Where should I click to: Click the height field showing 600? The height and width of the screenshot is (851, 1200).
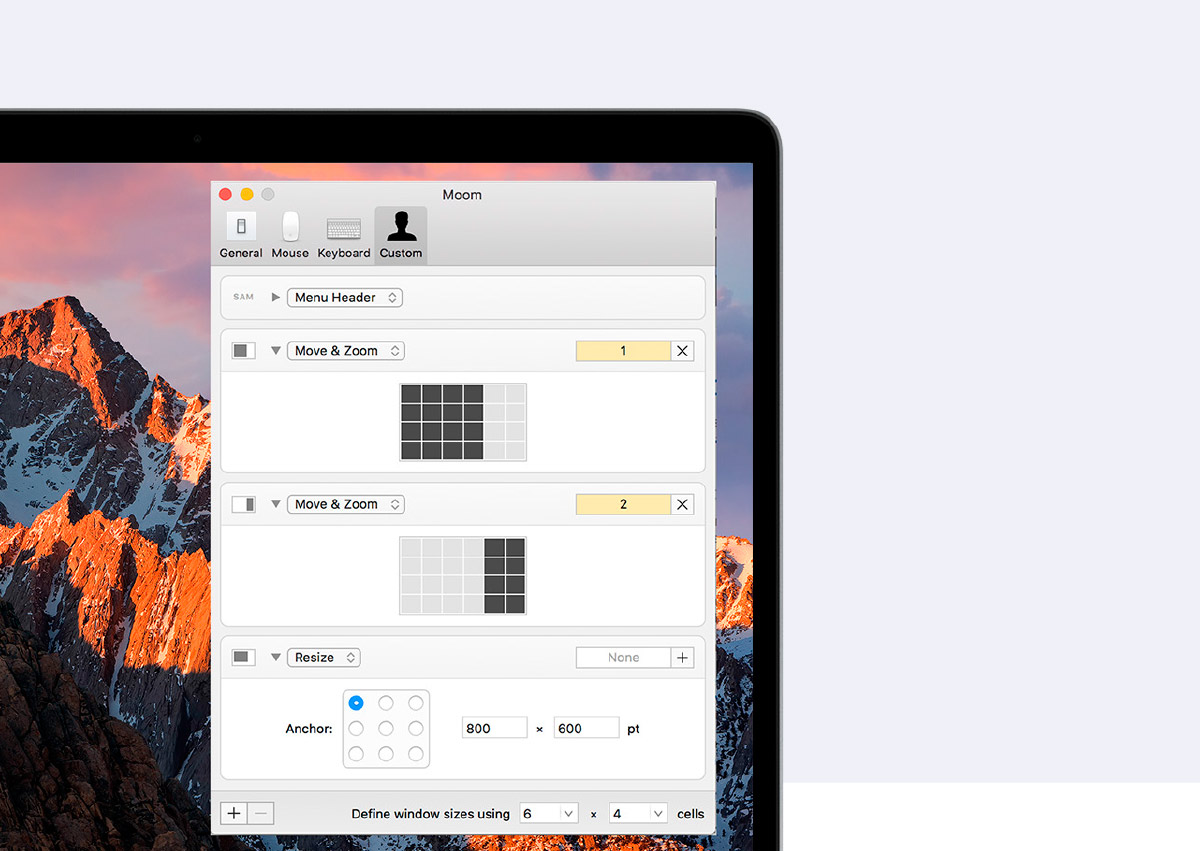[x=587, y=728]
